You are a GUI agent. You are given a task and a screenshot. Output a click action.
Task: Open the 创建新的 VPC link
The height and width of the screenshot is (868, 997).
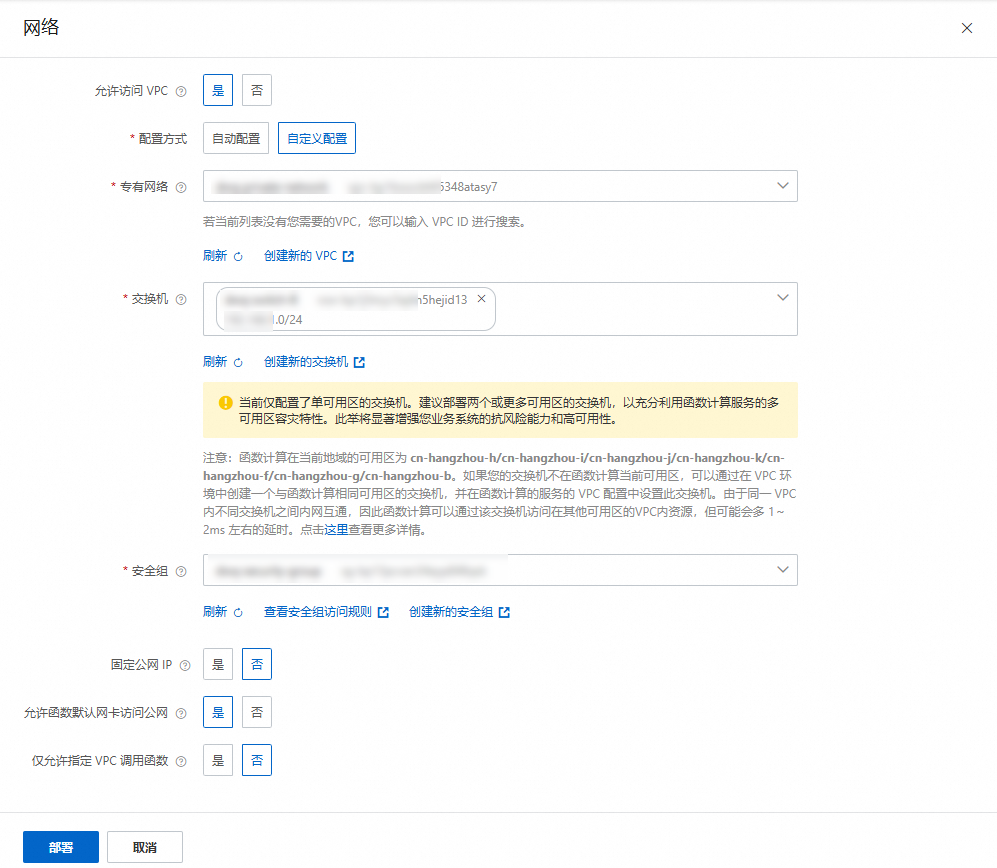300,256
